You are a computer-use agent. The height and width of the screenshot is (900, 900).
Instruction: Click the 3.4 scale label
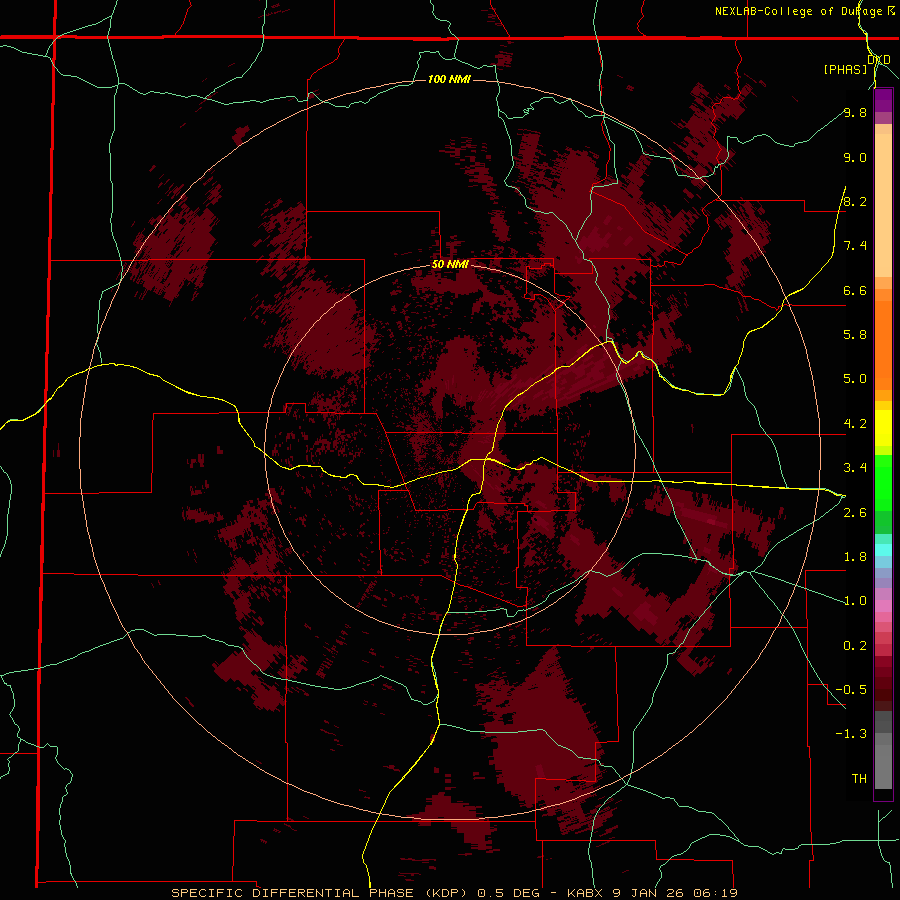click(855, 468)
